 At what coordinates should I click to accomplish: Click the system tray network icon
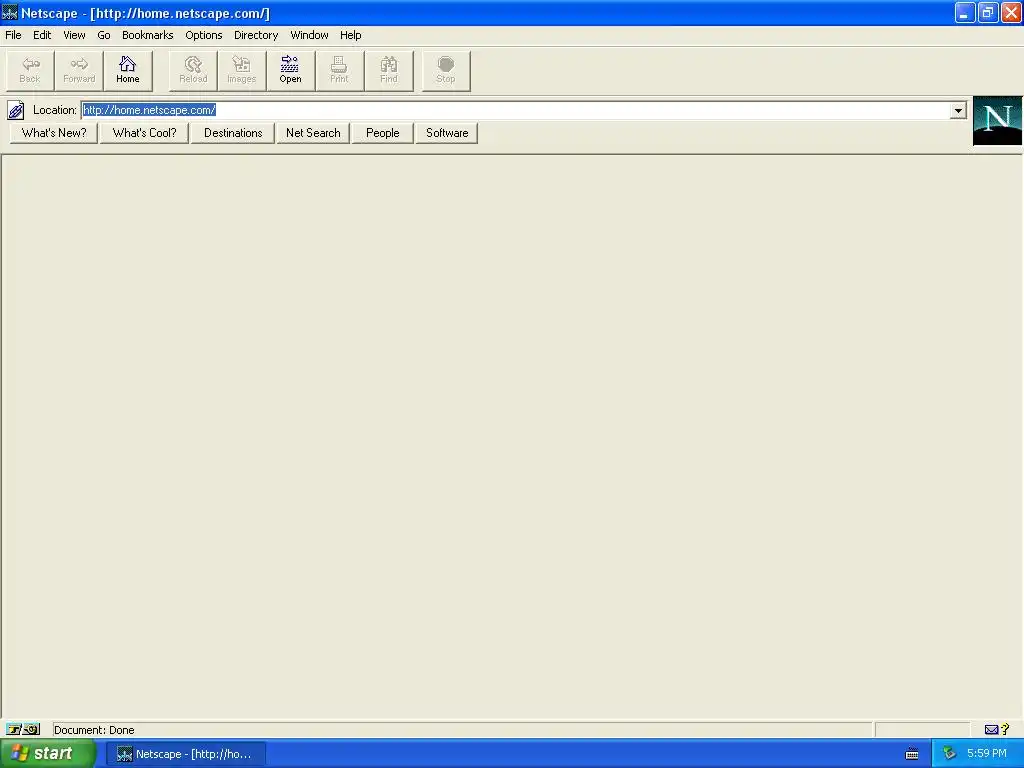click(x=949, y=754)
